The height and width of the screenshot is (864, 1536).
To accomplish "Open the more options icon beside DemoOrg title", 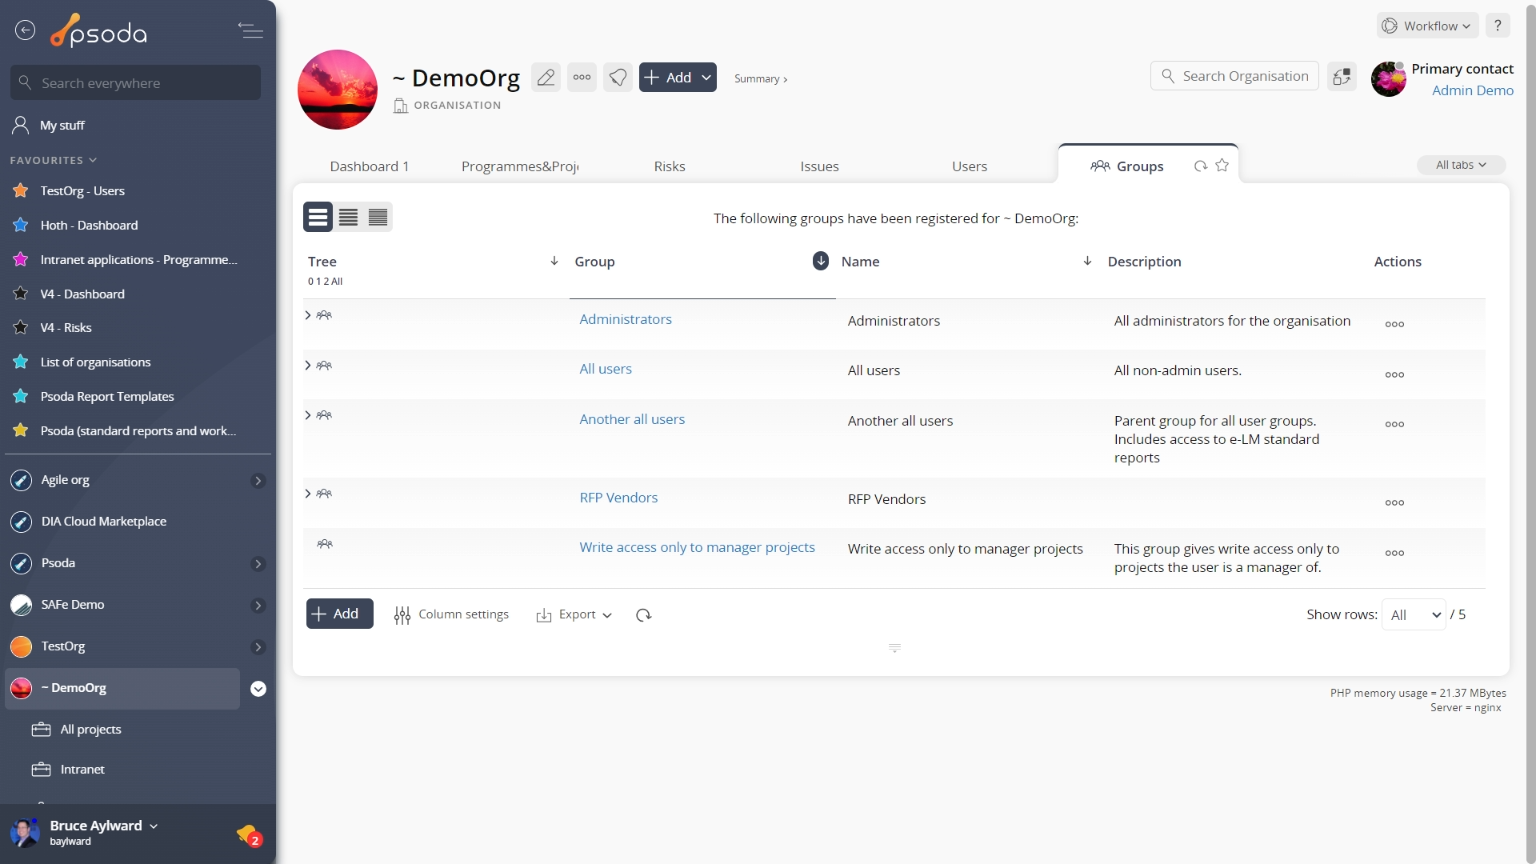I will (582, 77).
